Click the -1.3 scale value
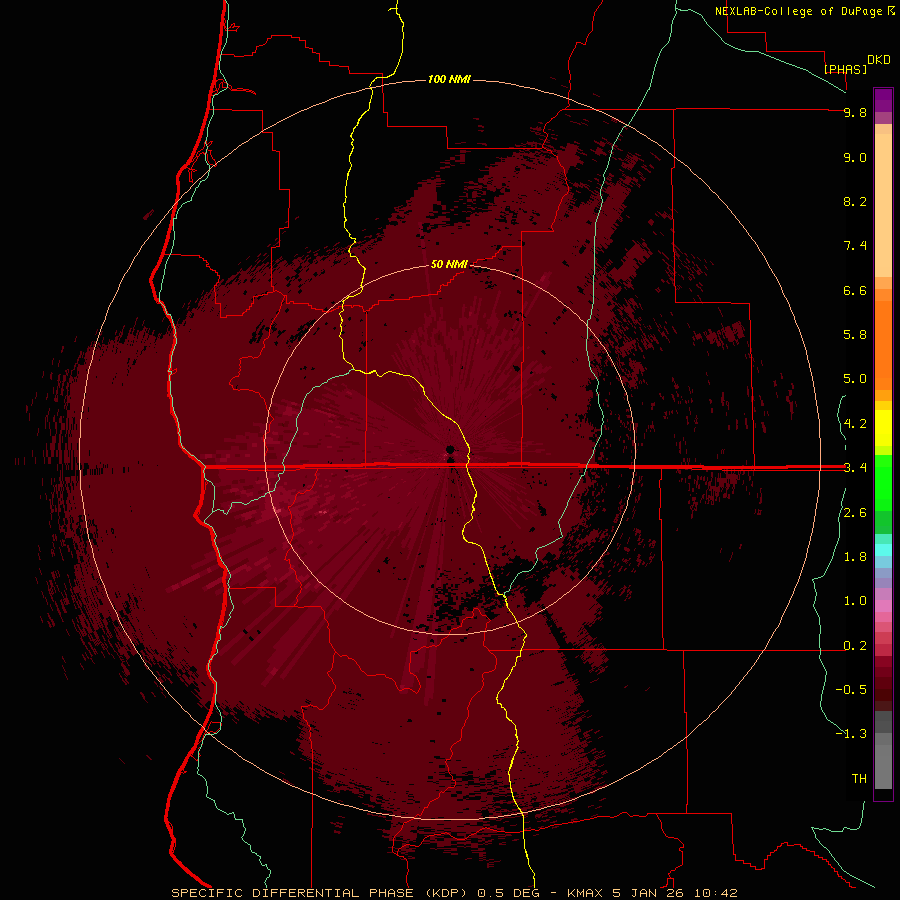900x900 pixels. 851,734
